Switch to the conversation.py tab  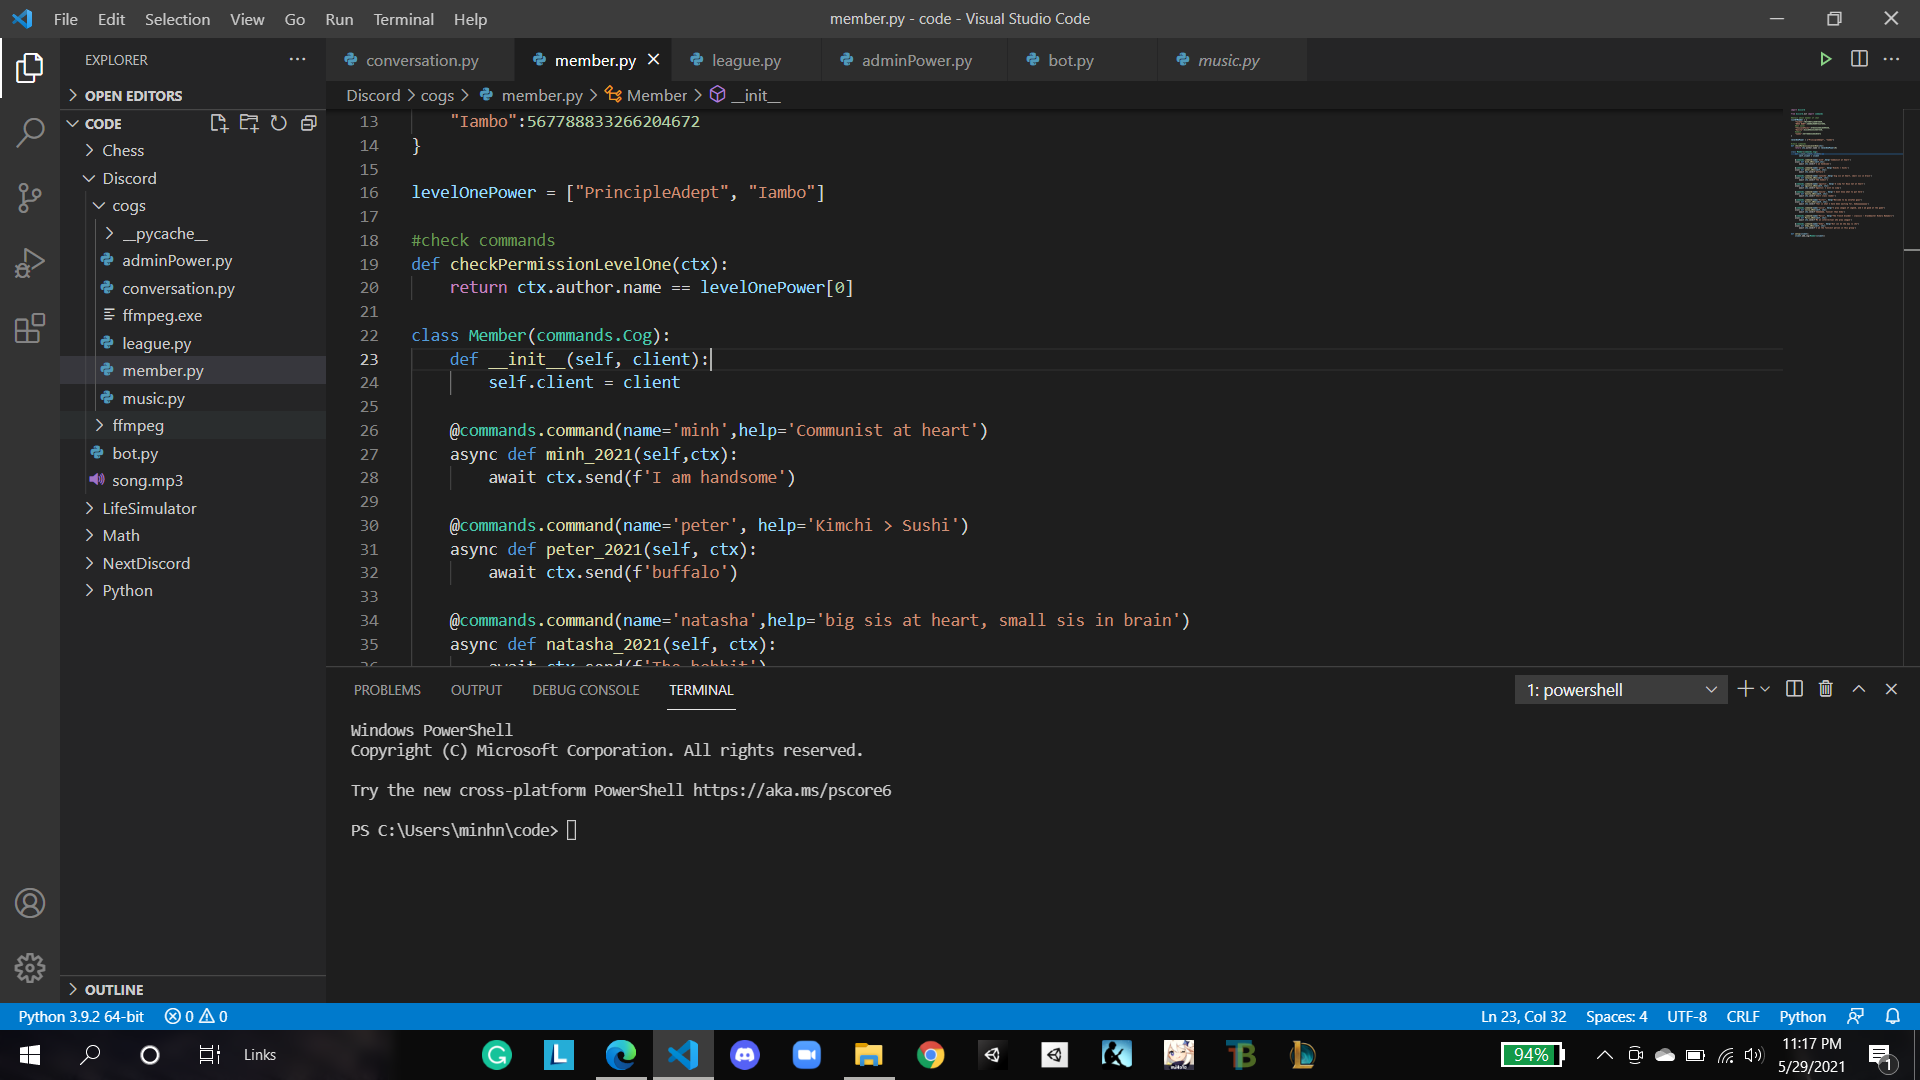pos(421,61)
